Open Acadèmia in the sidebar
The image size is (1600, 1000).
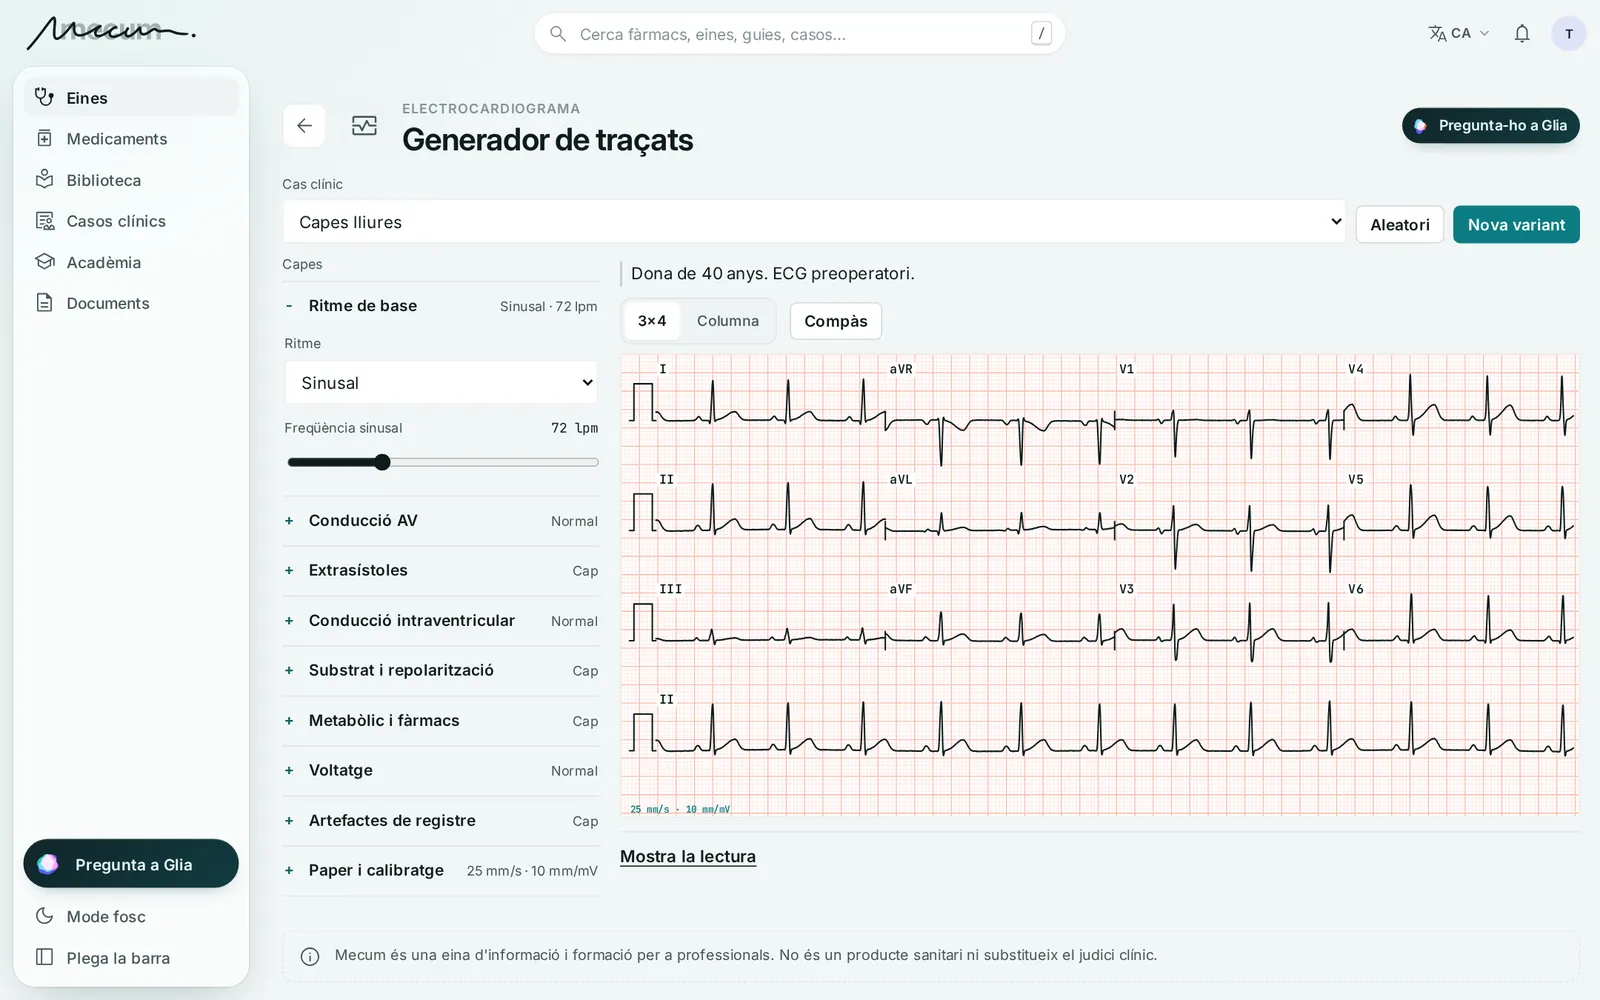[131, 262]
